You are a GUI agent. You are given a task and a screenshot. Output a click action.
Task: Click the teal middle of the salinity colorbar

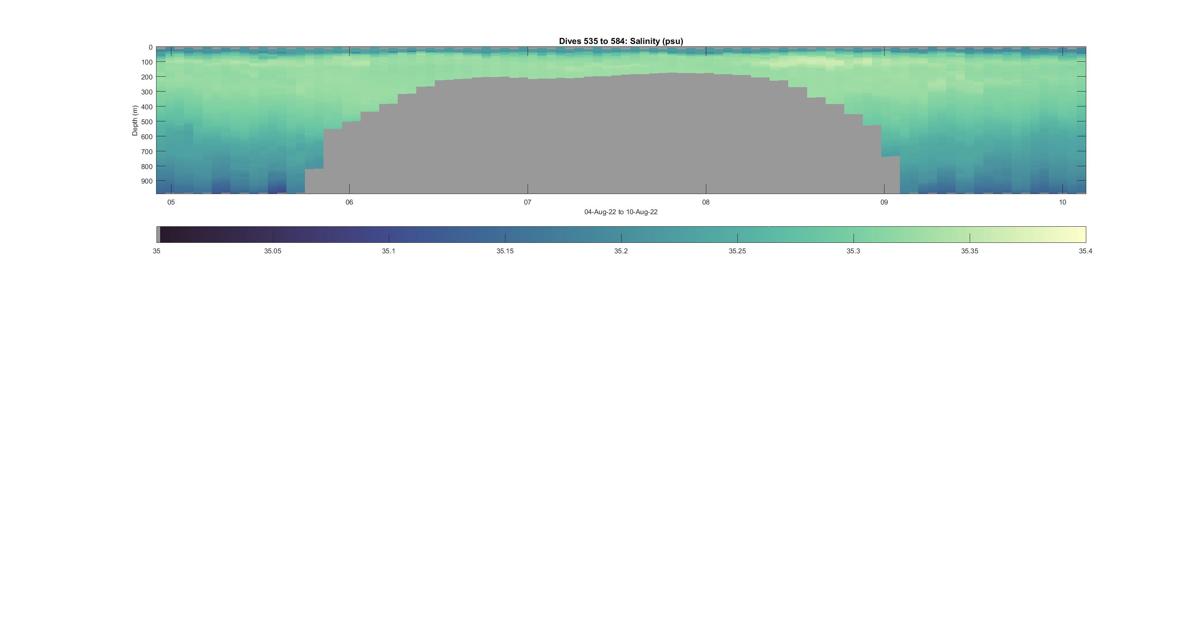click(621, 234)
